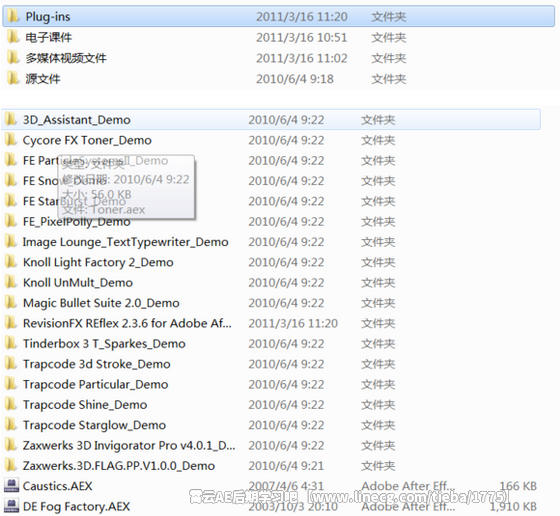Click the date in the Plug-ins row

click(301, 17)
